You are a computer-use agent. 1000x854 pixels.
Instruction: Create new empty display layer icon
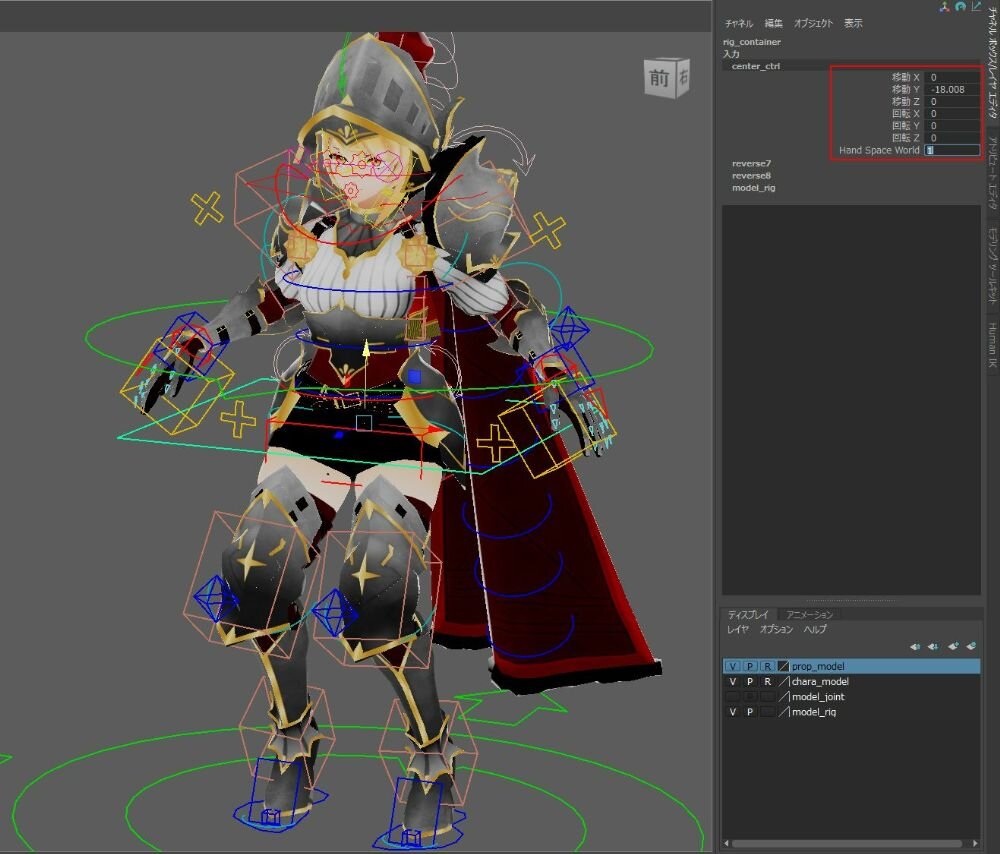click(953, 646)
